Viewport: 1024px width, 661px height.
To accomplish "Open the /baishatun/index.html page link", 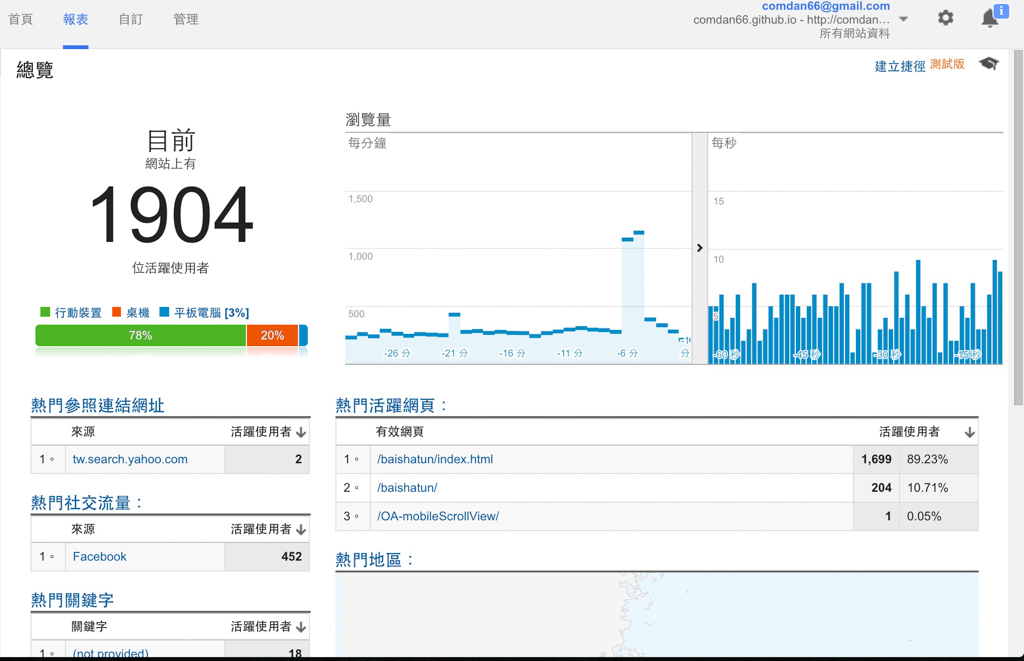I will point(435,459).
